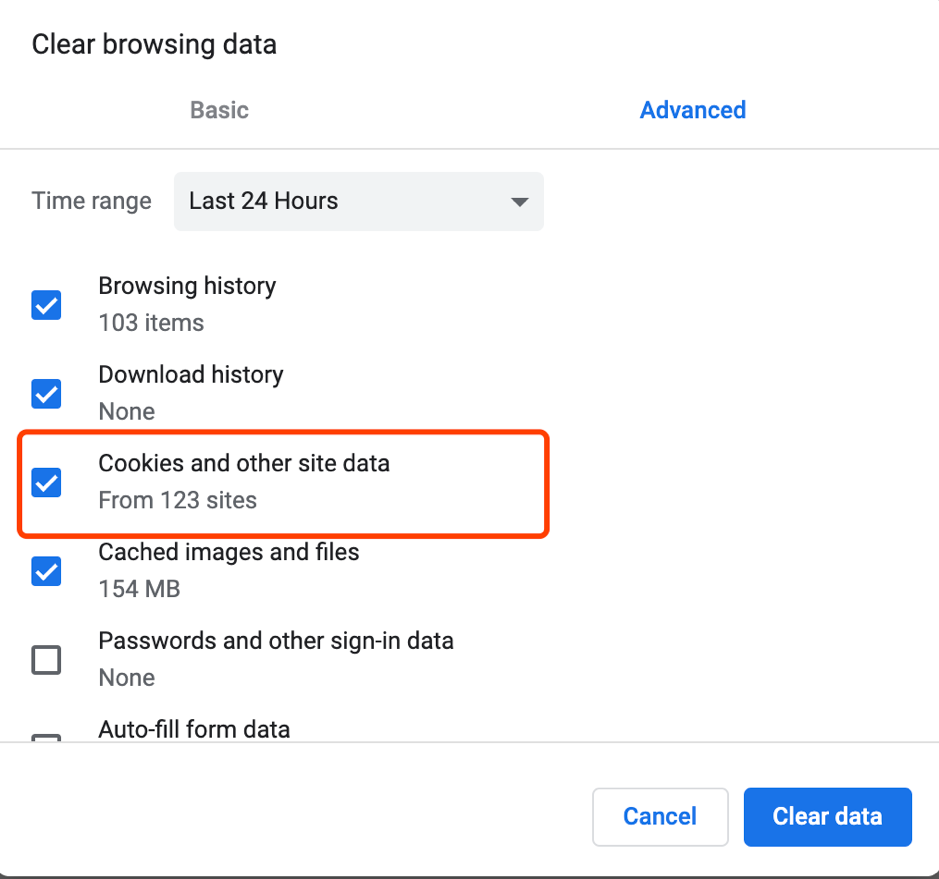Click the 'Passwords and other sign-in data' label
The height and width of the screenshot is (879, 939).
(276, 641)
